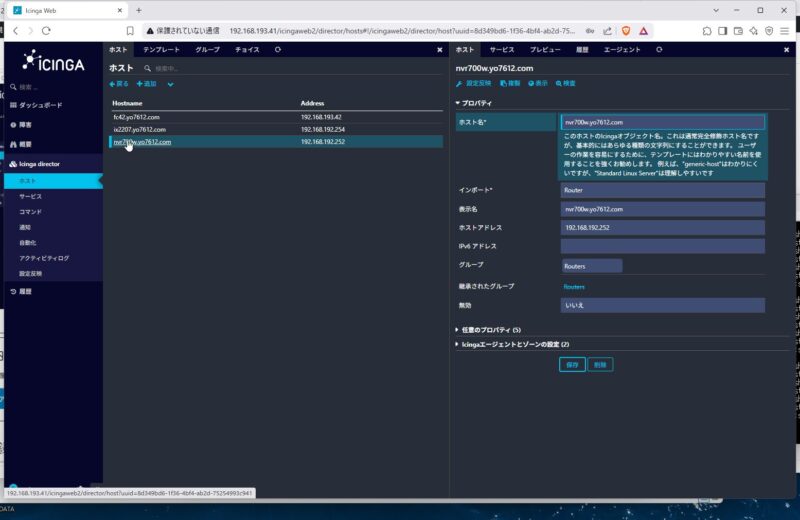This screenshot has height=520, width=800.
Task: Reload the browser page
Action: click(x=46, y=31)
